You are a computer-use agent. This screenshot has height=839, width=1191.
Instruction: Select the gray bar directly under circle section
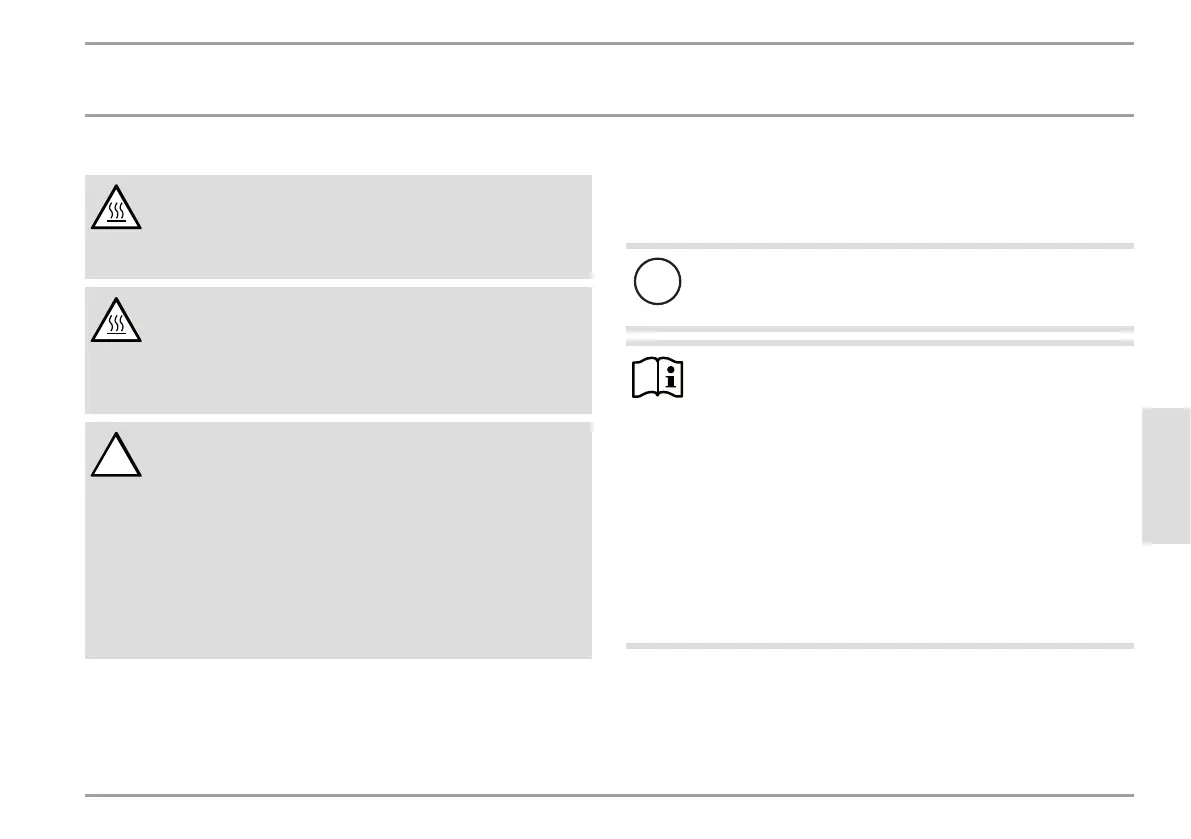[x=880, y=329]
